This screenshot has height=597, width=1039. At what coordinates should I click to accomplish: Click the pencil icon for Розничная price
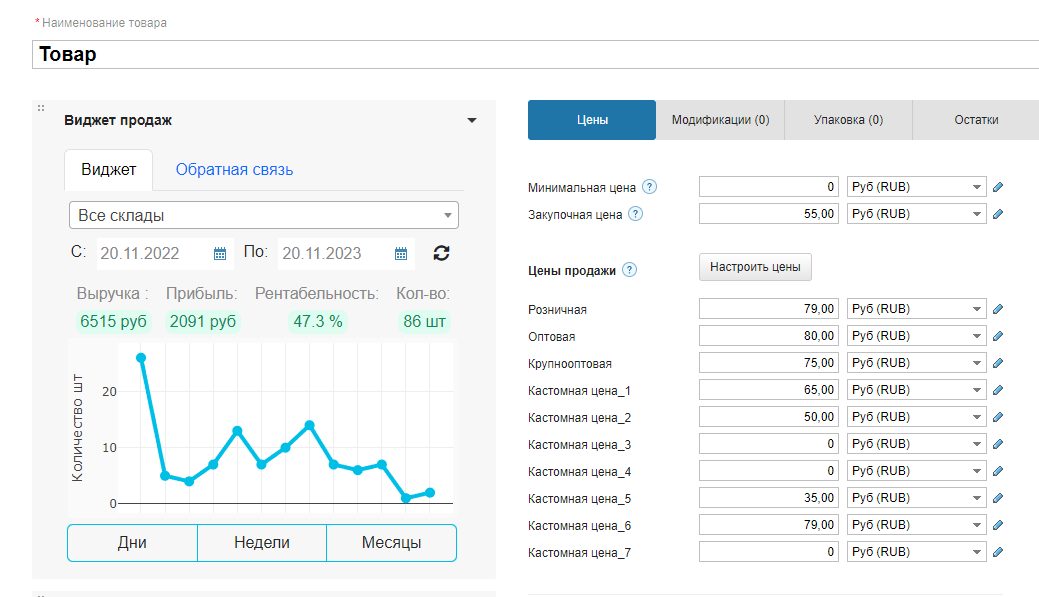click(x=997, y=309)
